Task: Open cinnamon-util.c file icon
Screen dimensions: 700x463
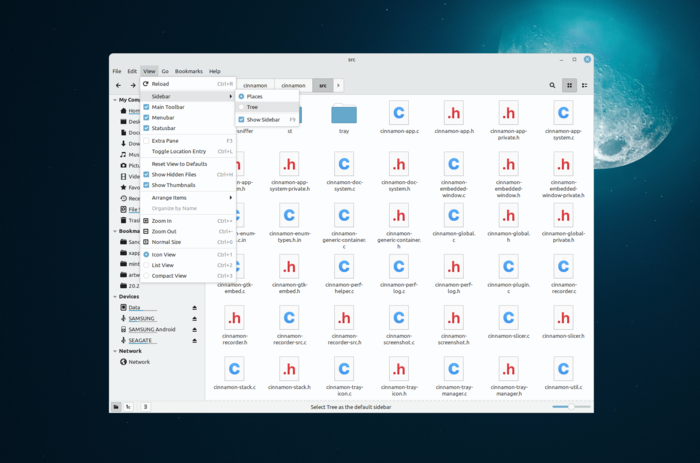Action: (562, 369)
